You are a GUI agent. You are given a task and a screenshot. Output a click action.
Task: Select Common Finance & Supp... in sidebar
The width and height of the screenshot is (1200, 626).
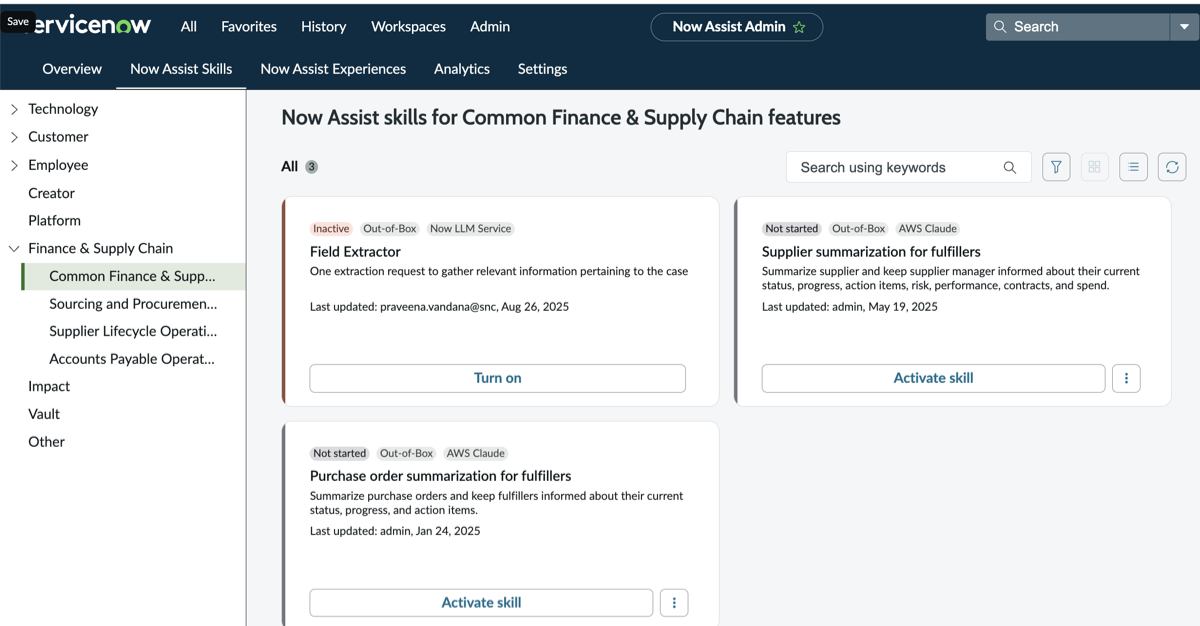(x=132, y=276)
